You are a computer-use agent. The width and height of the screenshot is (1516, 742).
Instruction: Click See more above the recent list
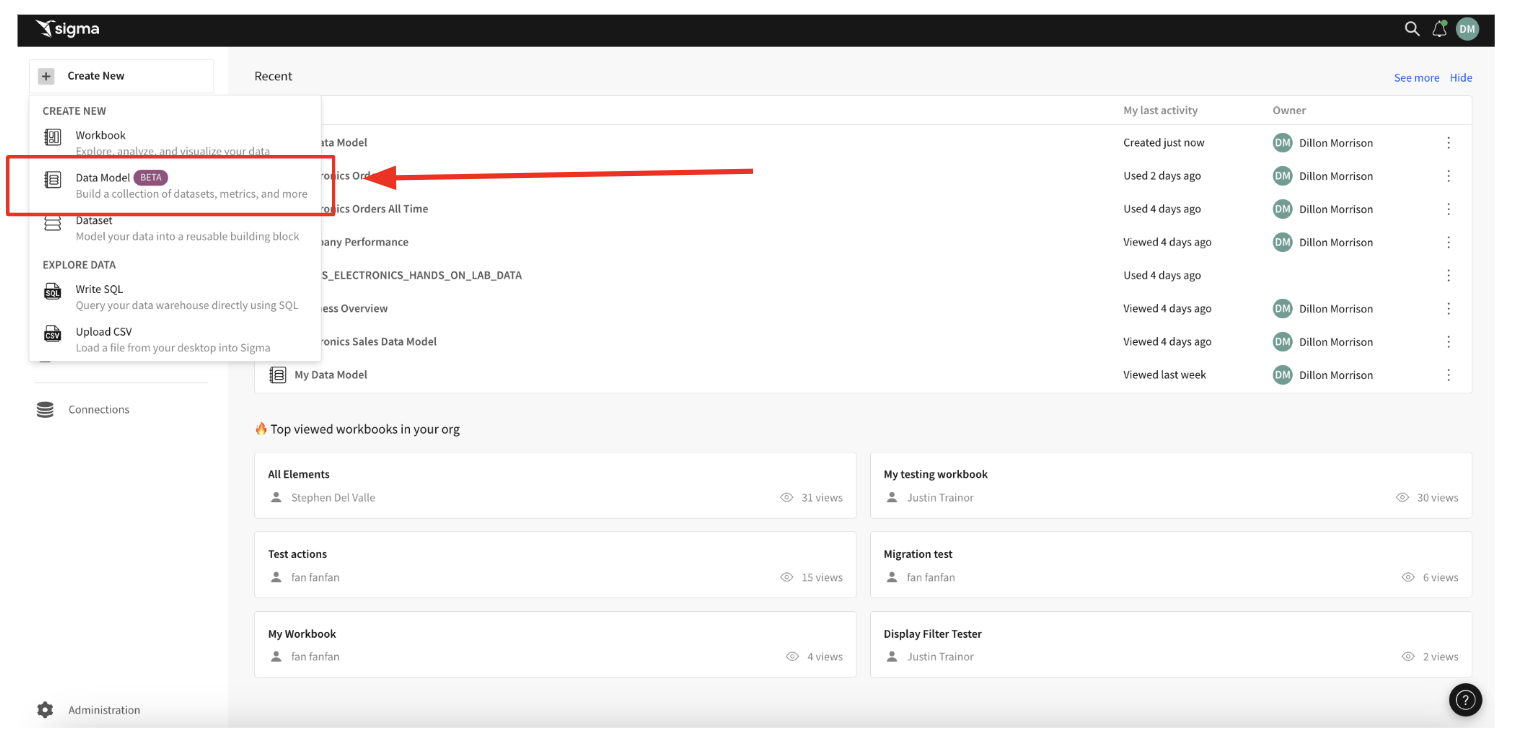(1416, 77)
